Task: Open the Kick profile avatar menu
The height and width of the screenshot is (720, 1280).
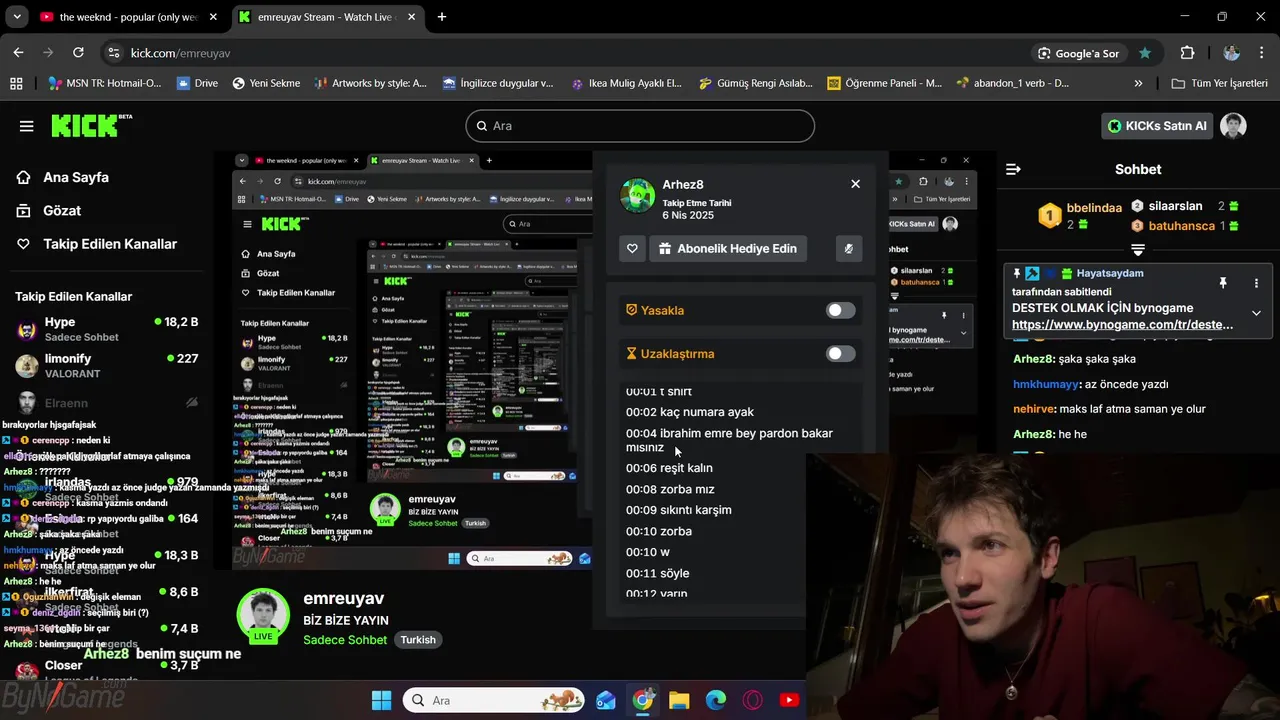Action: (1233, 126)
